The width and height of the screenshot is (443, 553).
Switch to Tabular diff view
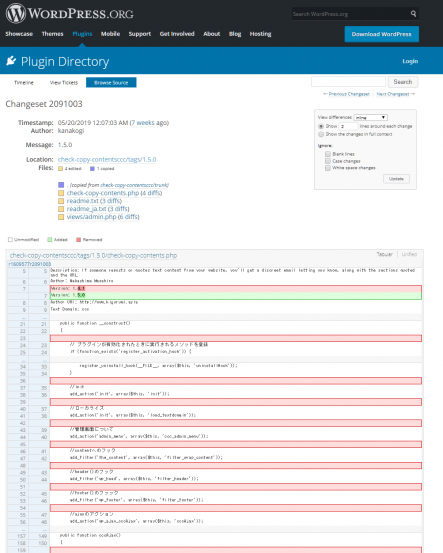[x=384, y=254]
